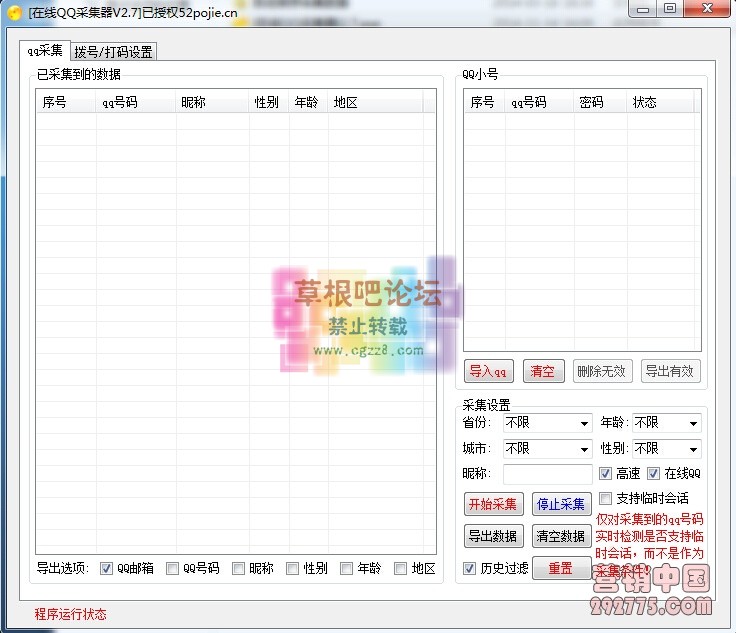The width and height of the screenshot is (736, 633).
Task: Click qq号码 column header in QQ小号 list
Action: tap(539, 102)
